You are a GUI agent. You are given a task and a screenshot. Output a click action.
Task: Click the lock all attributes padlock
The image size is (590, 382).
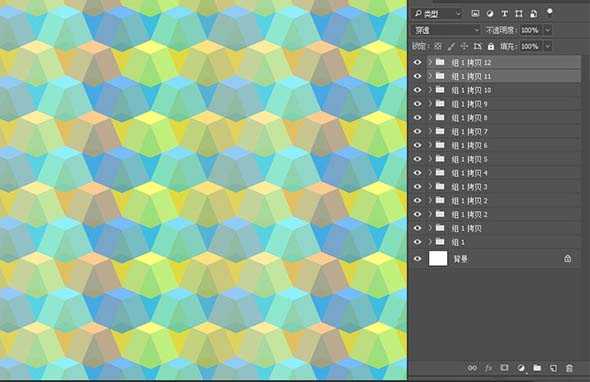click(491, 46)
